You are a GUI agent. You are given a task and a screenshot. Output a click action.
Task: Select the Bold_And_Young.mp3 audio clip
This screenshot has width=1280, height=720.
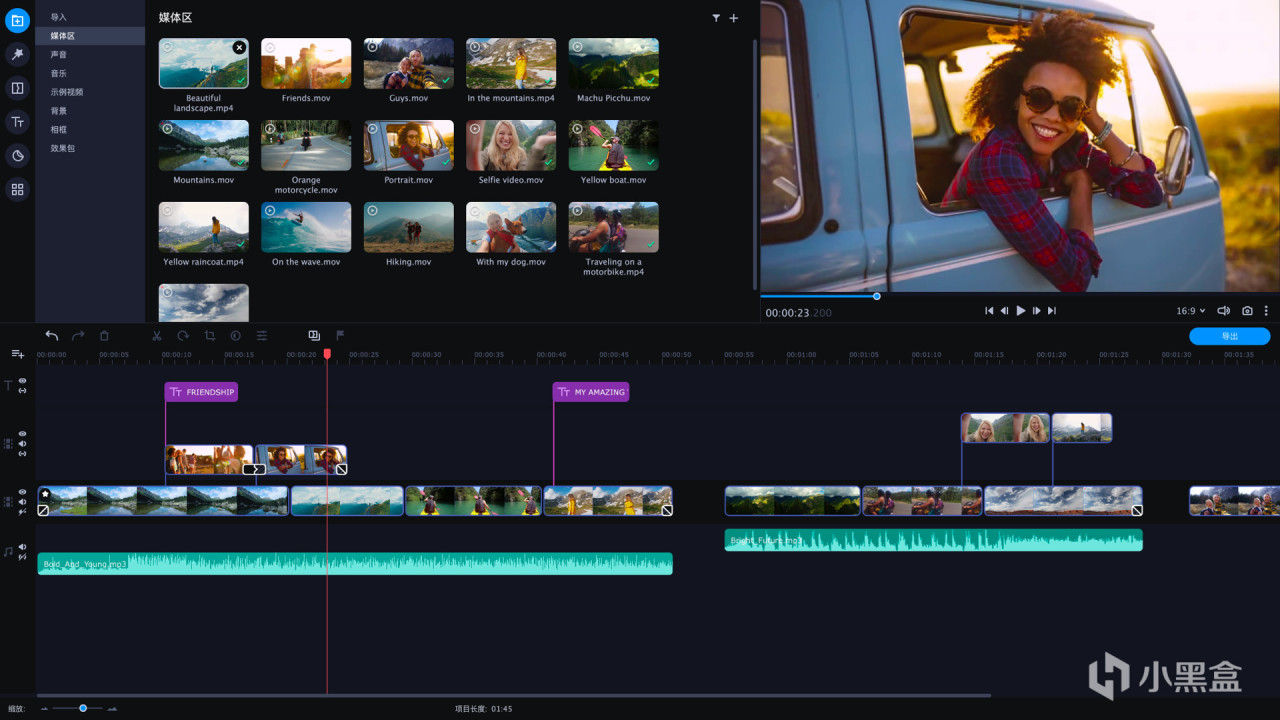(355, 564)
